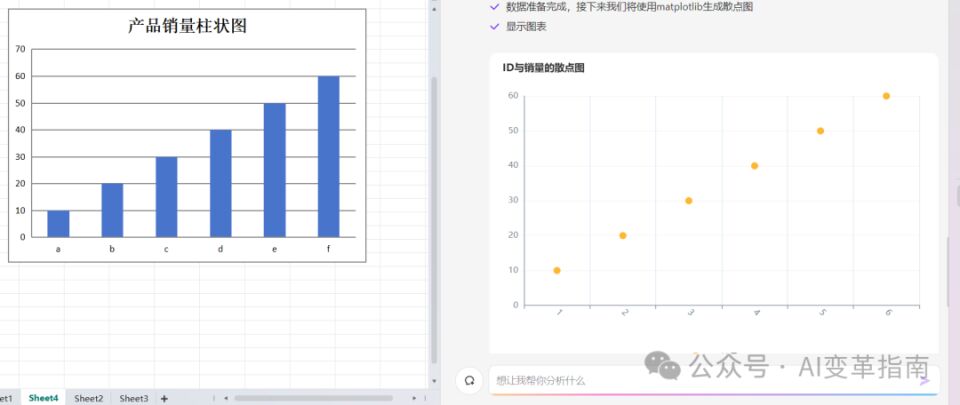The height and width of the screenshot is (405, 960).
Task: Type in the 想让我帮你分析什么 input field
Action: 700,381
